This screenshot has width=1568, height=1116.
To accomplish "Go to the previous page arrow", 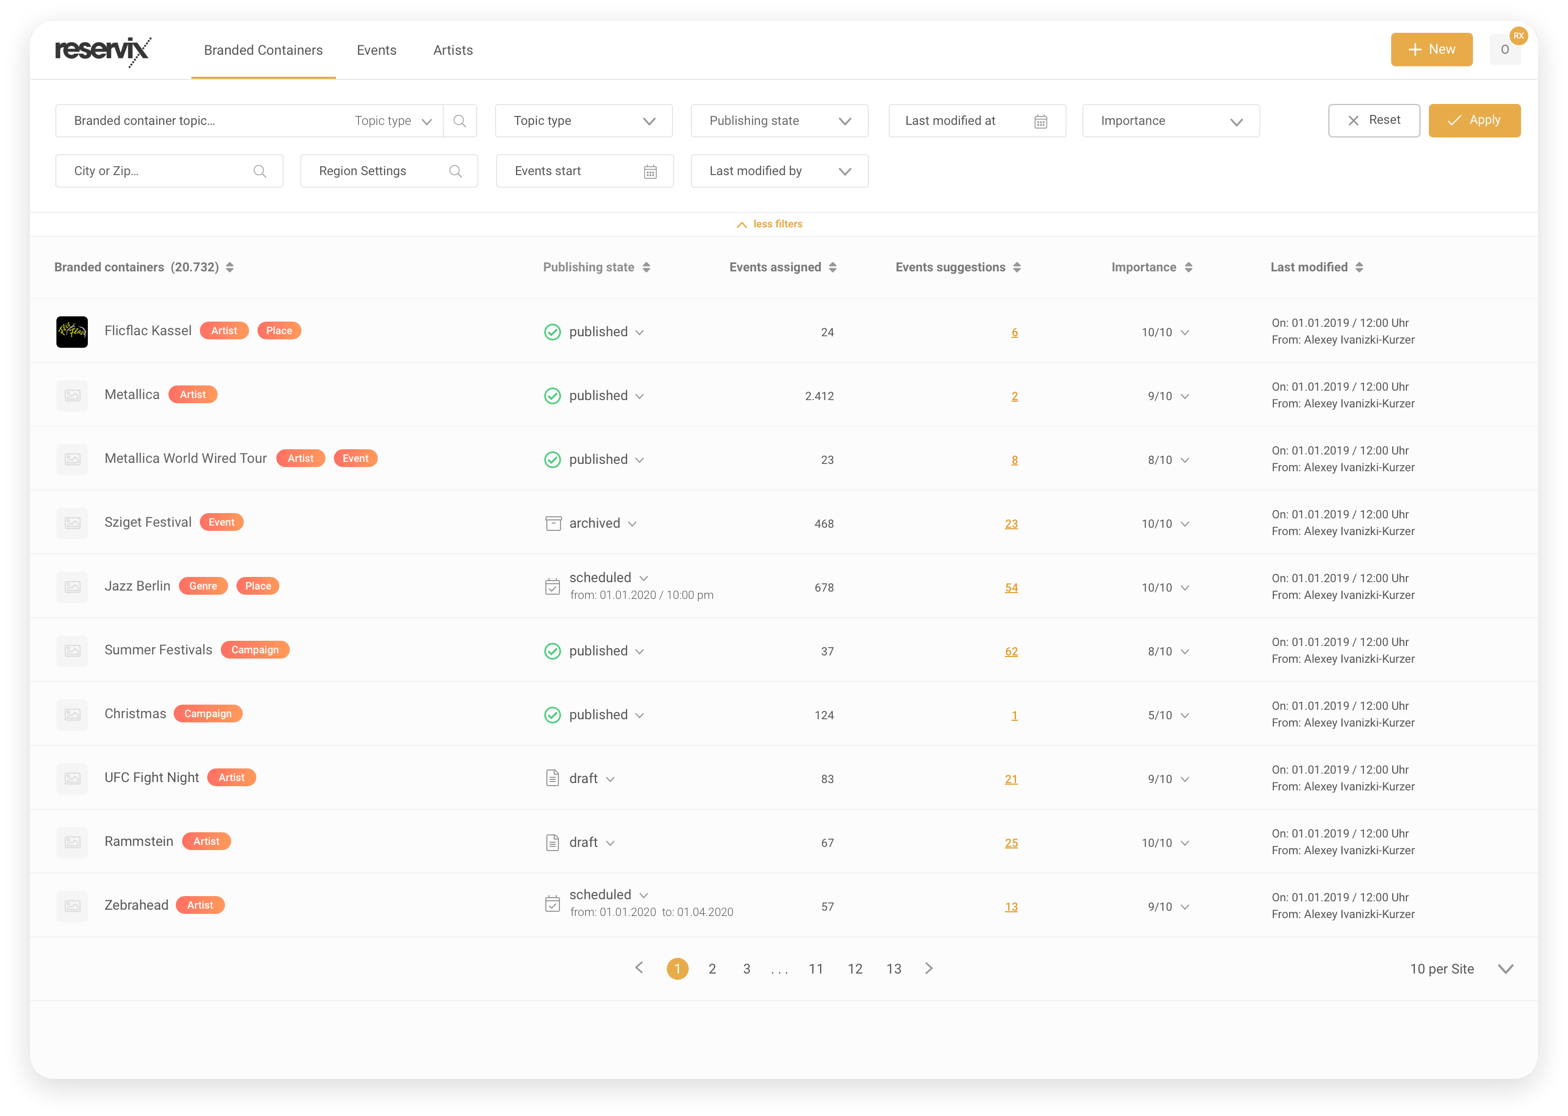I will pyautogui.click(x=640, y=968).
